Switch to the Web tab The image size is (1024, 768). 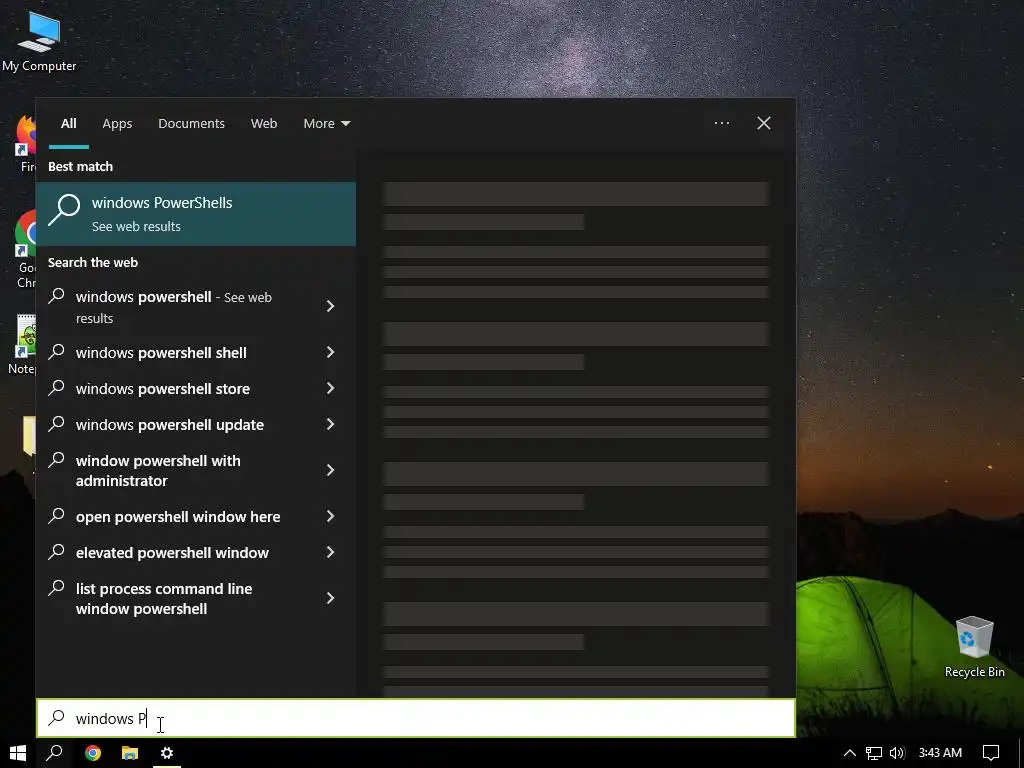[264, 123]
